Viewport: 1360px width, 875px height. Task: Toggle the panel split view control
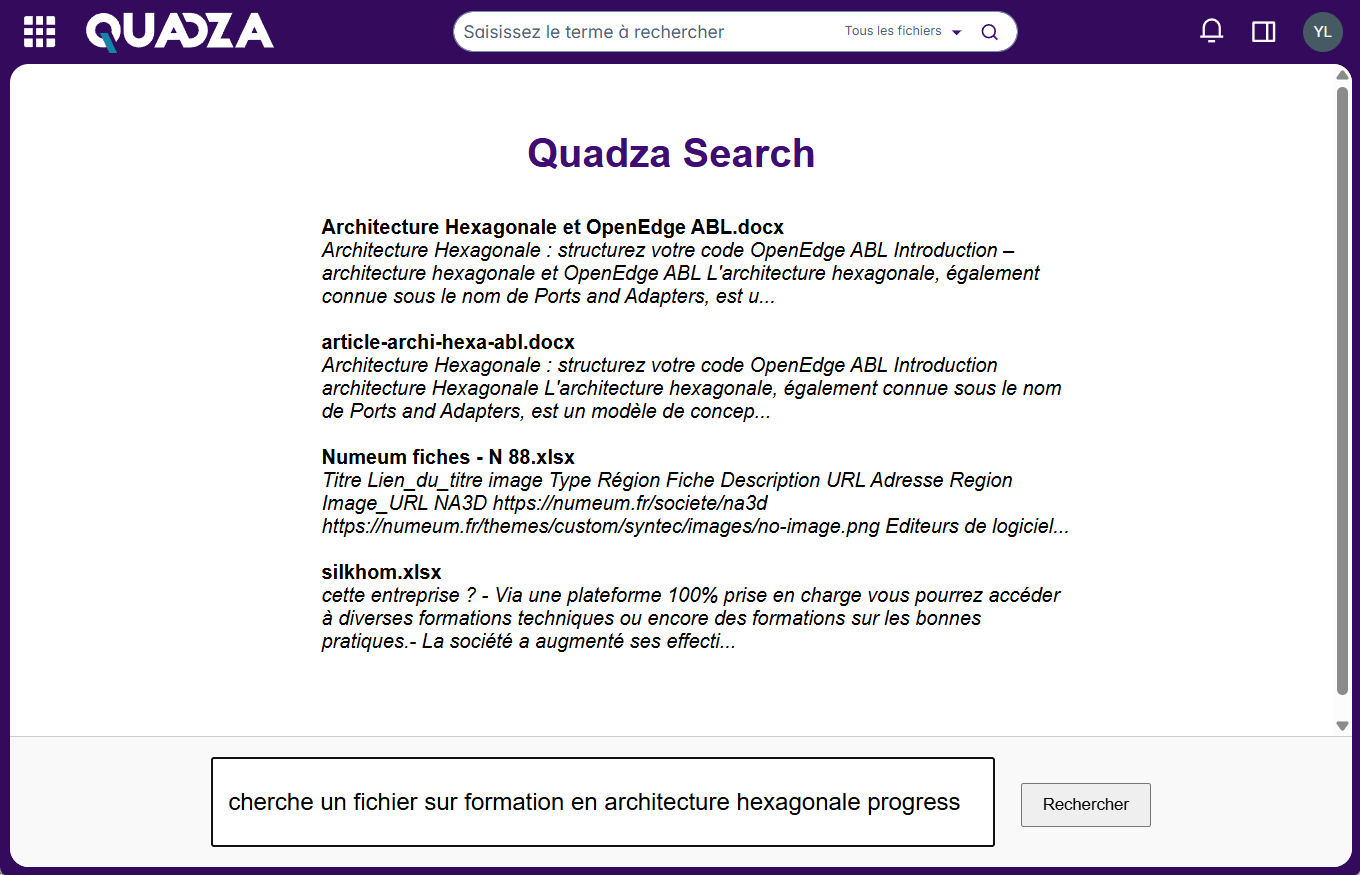[x=1263, y=31]
